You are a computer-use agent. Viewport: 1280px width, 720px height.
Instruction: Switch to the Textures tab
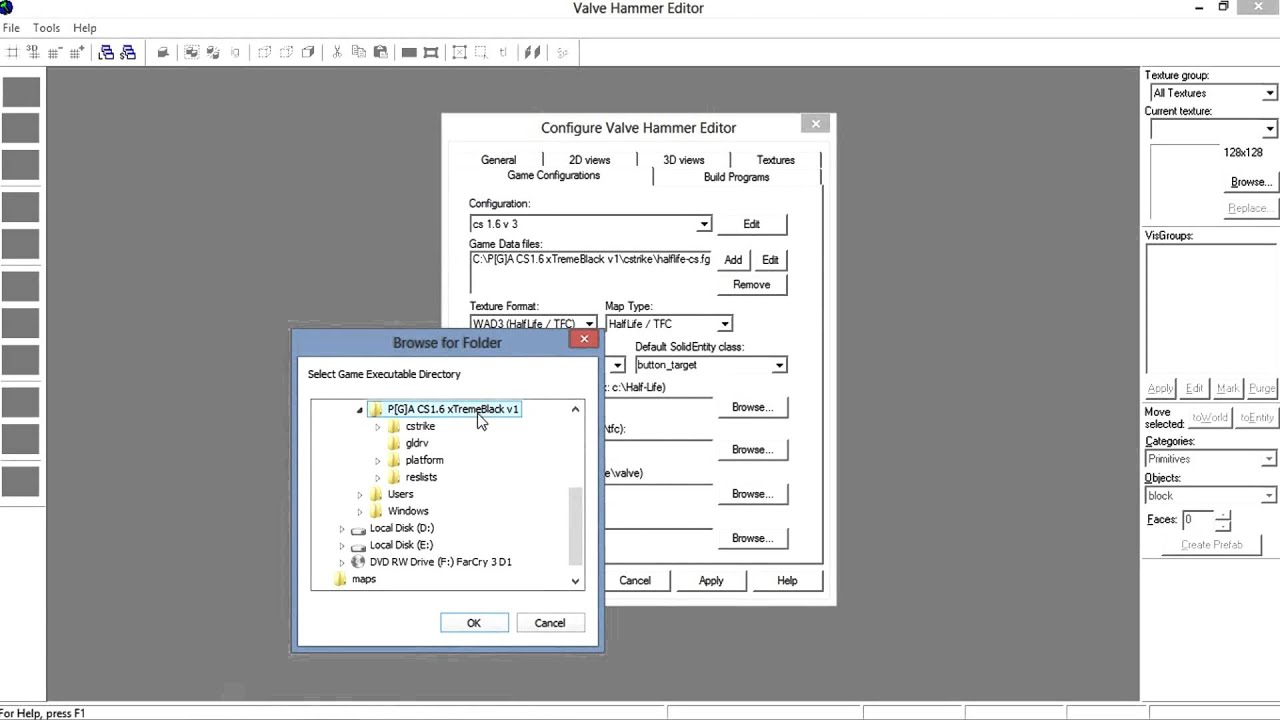[x=776, y=160]
